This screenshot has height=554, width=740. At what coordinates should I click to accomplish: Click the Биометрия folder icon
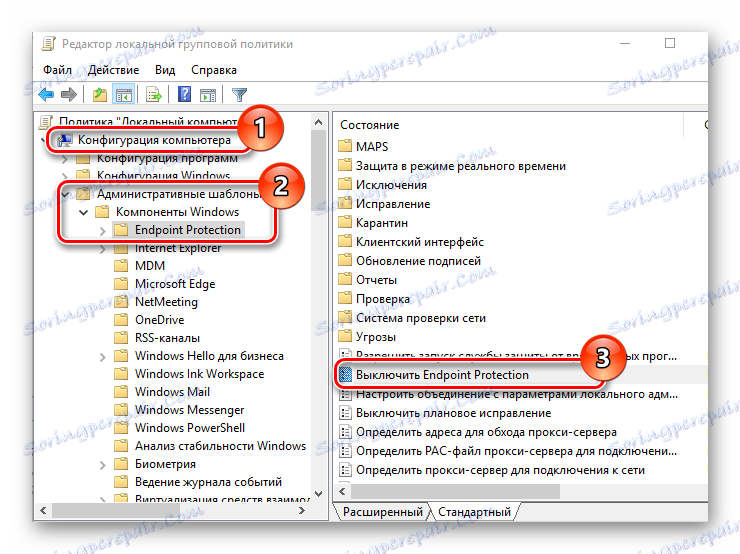pyautogui.click(x=121, y=463)
